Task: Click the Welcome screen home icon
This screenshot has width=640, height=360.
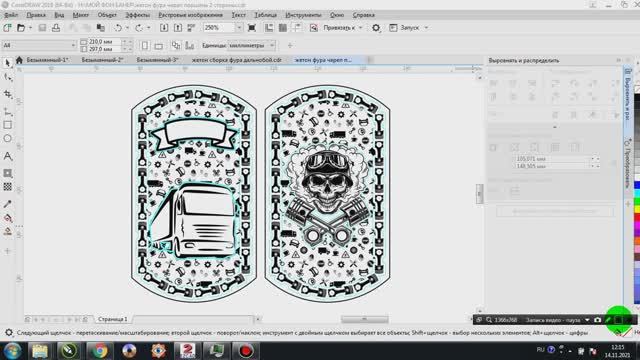Action: coord(19,60)
